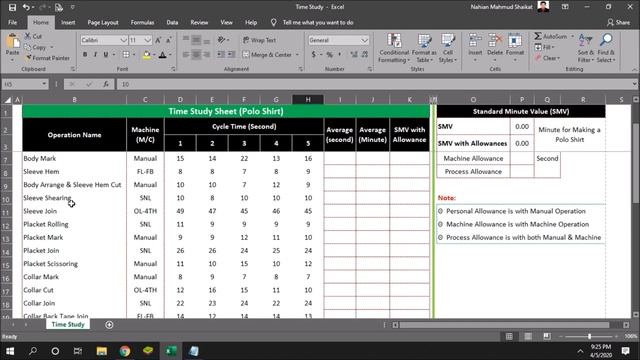Toggle Normal view in status bar
Screen dimensions: 640x360
(x=509, y=336)
